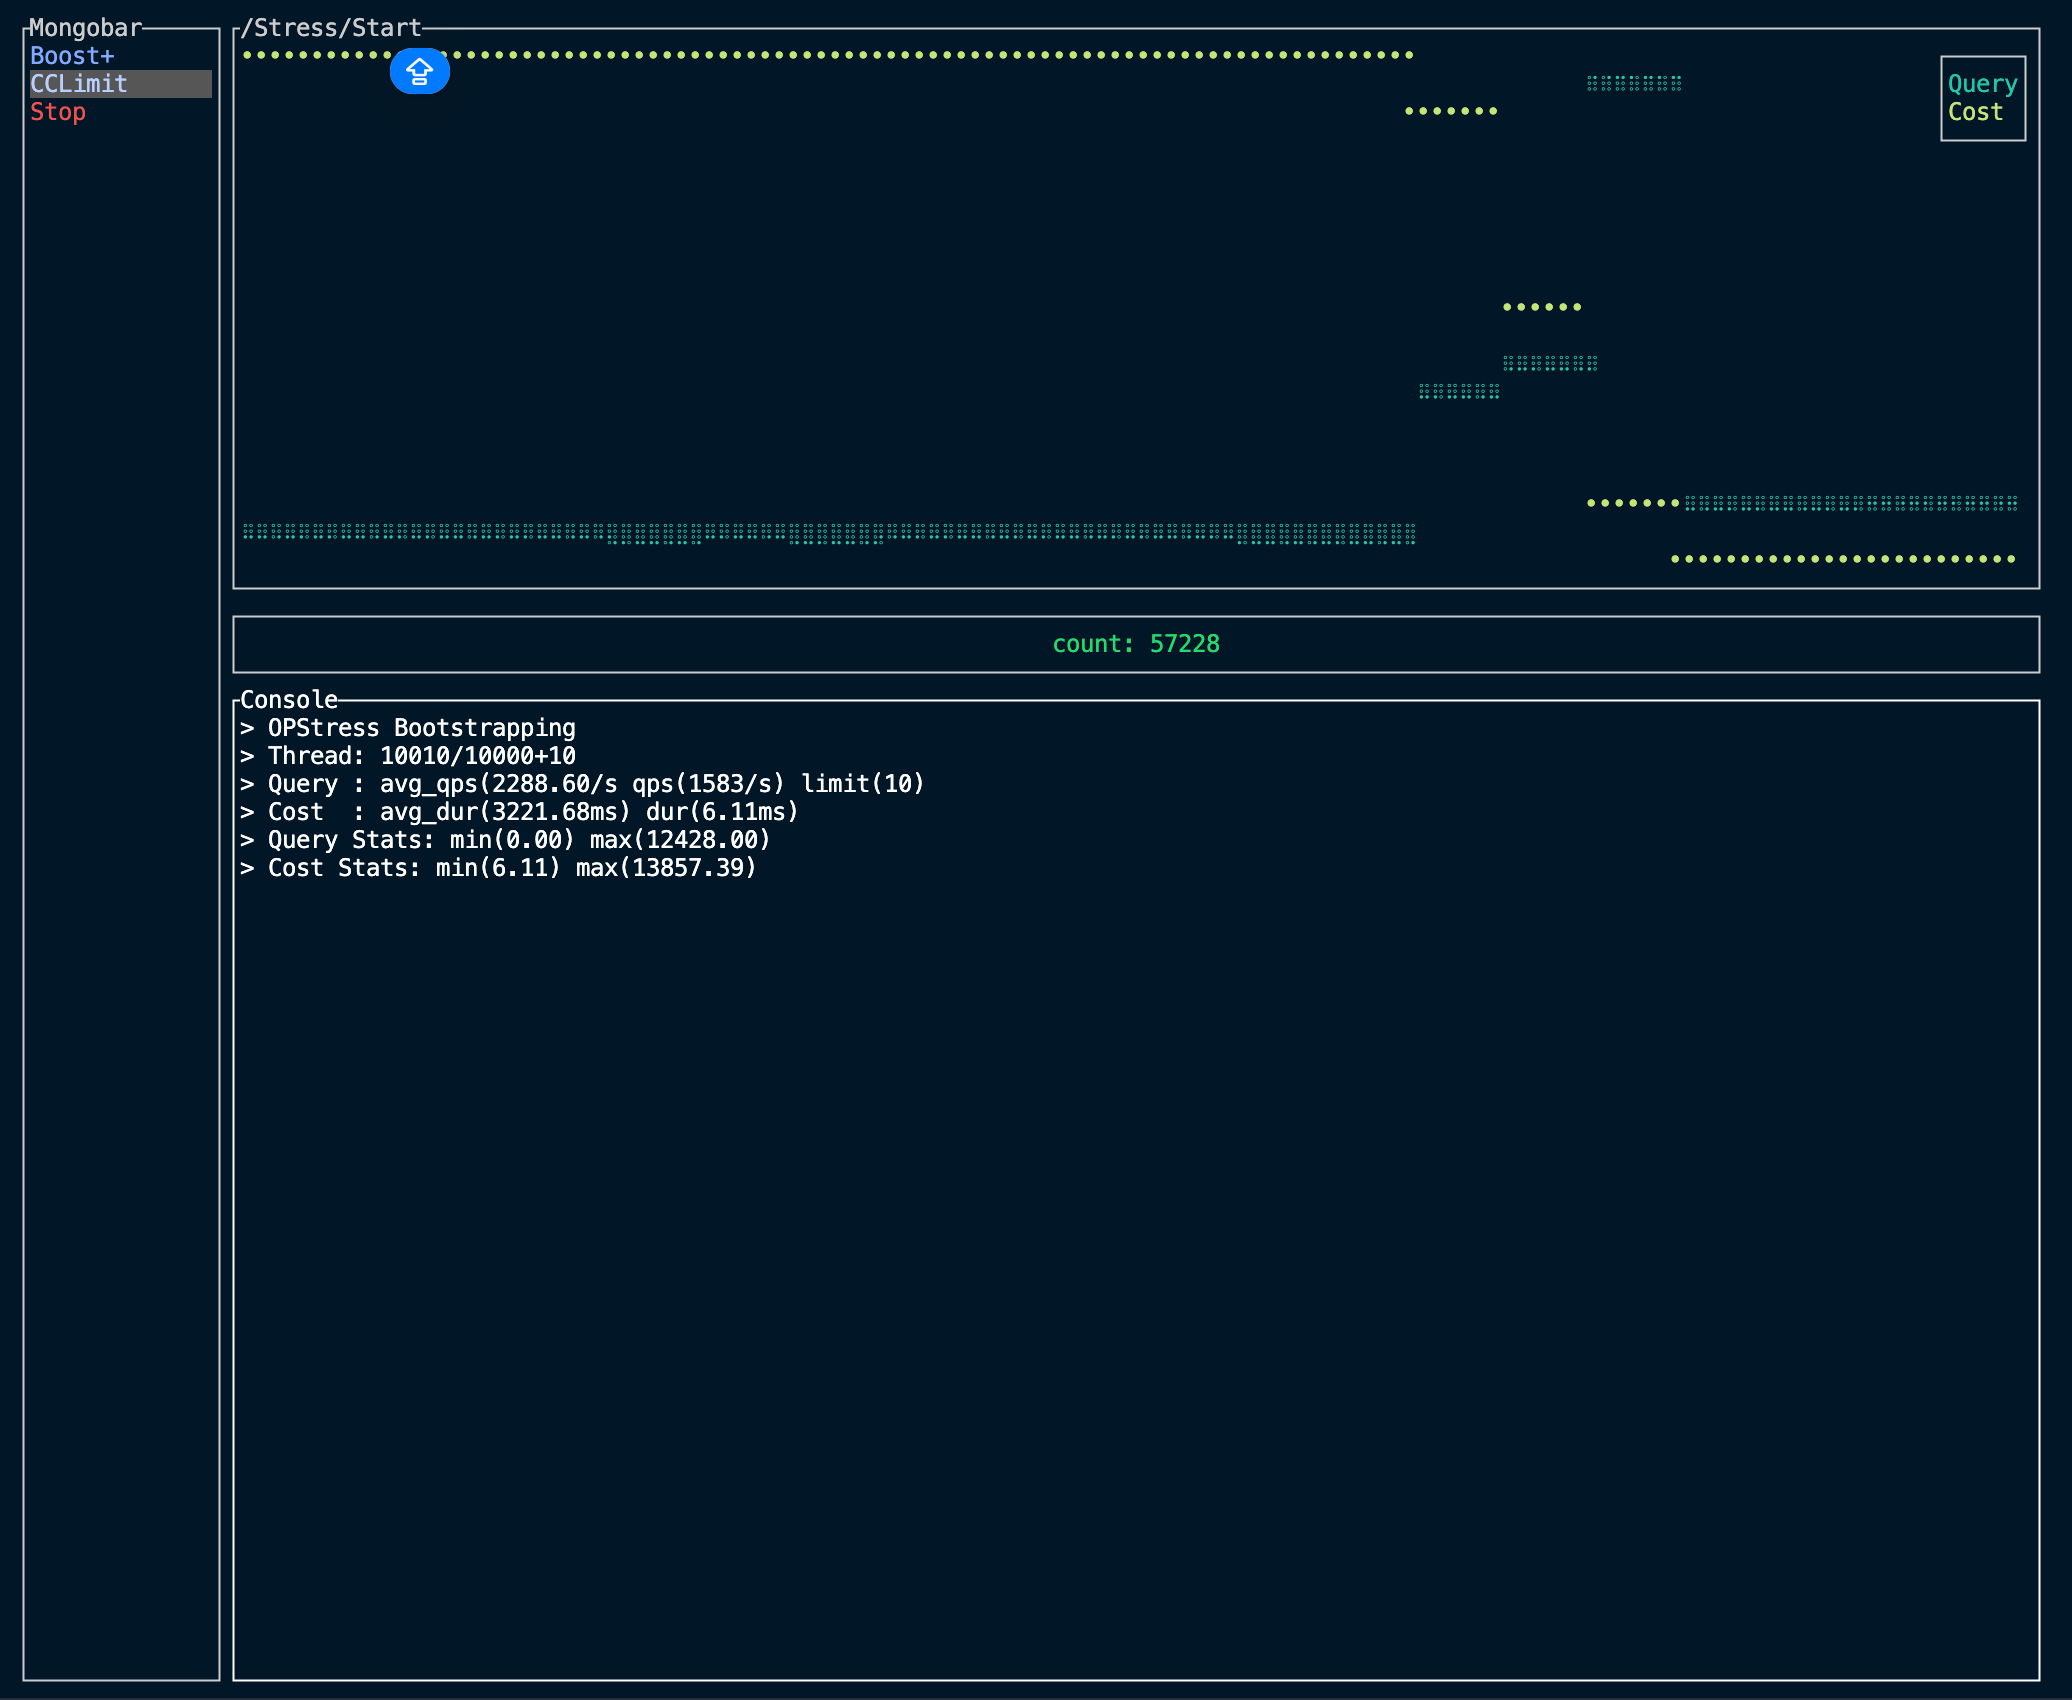2072x1700 pixels.
Task: Select the Thread: 10010/10000+10 console line
Action: click(x=408, y=756)
